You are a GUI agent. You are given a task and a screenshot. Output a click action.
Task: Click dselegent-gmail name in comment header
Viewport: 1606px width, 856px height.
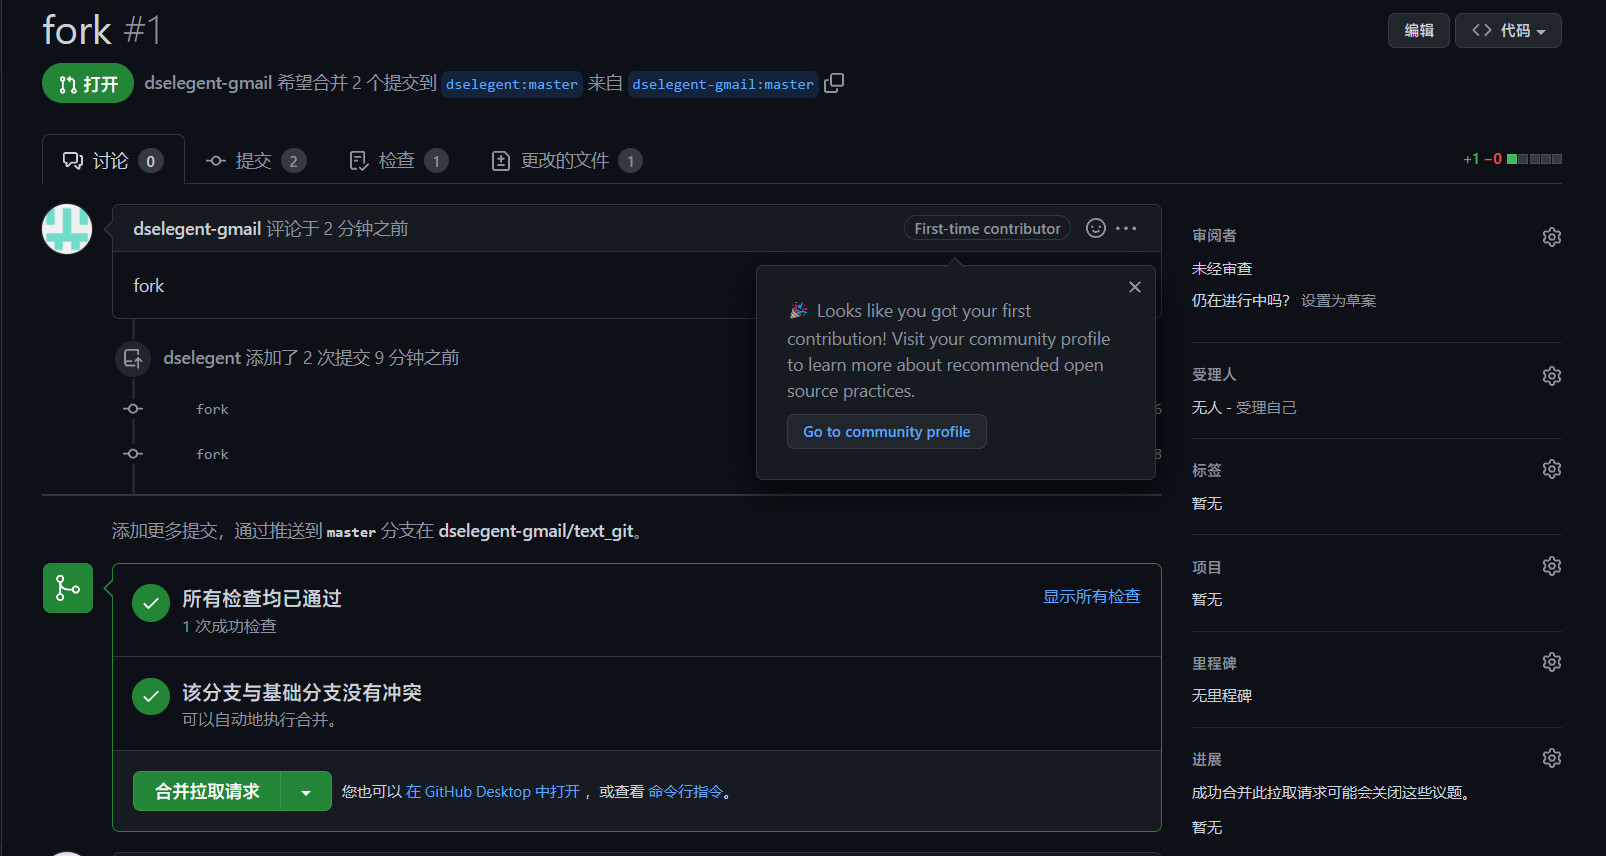coord(197,229)
